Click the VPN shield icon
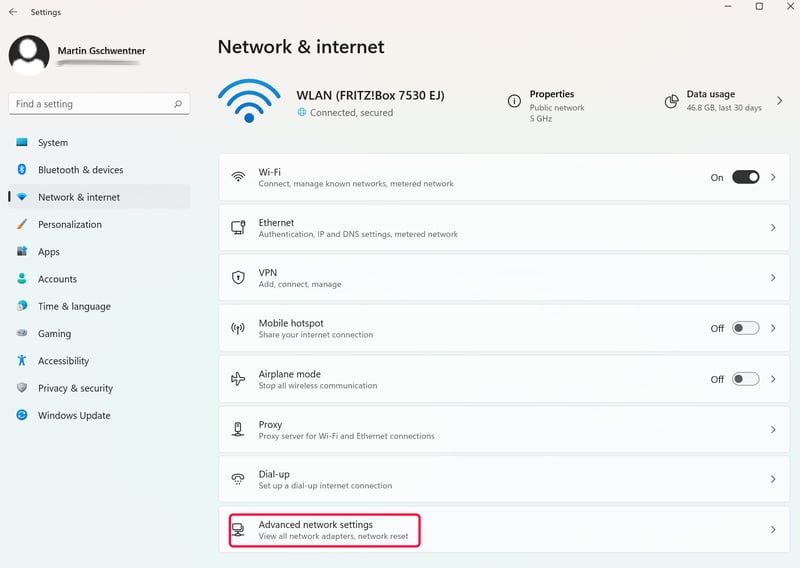 (x=238, y=278)
